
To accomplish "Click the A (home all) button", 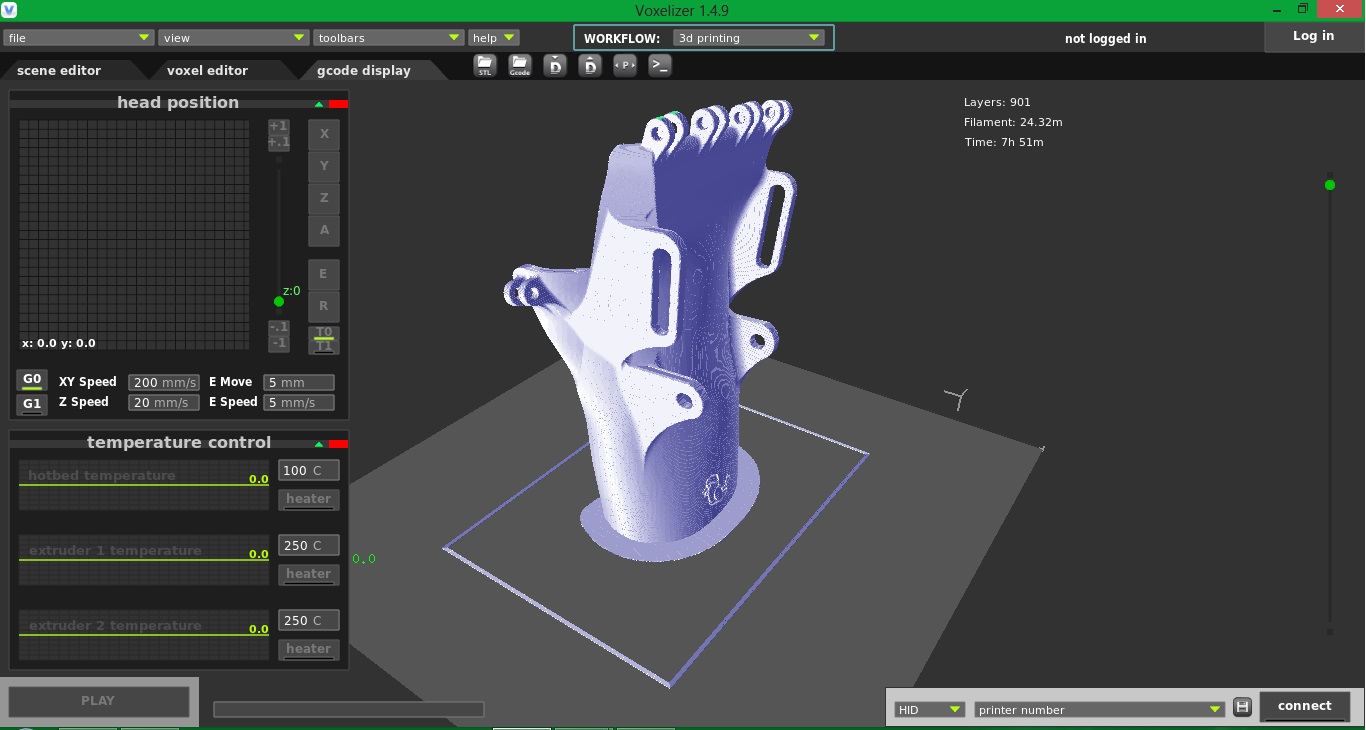I will click(x=324, y=230).
